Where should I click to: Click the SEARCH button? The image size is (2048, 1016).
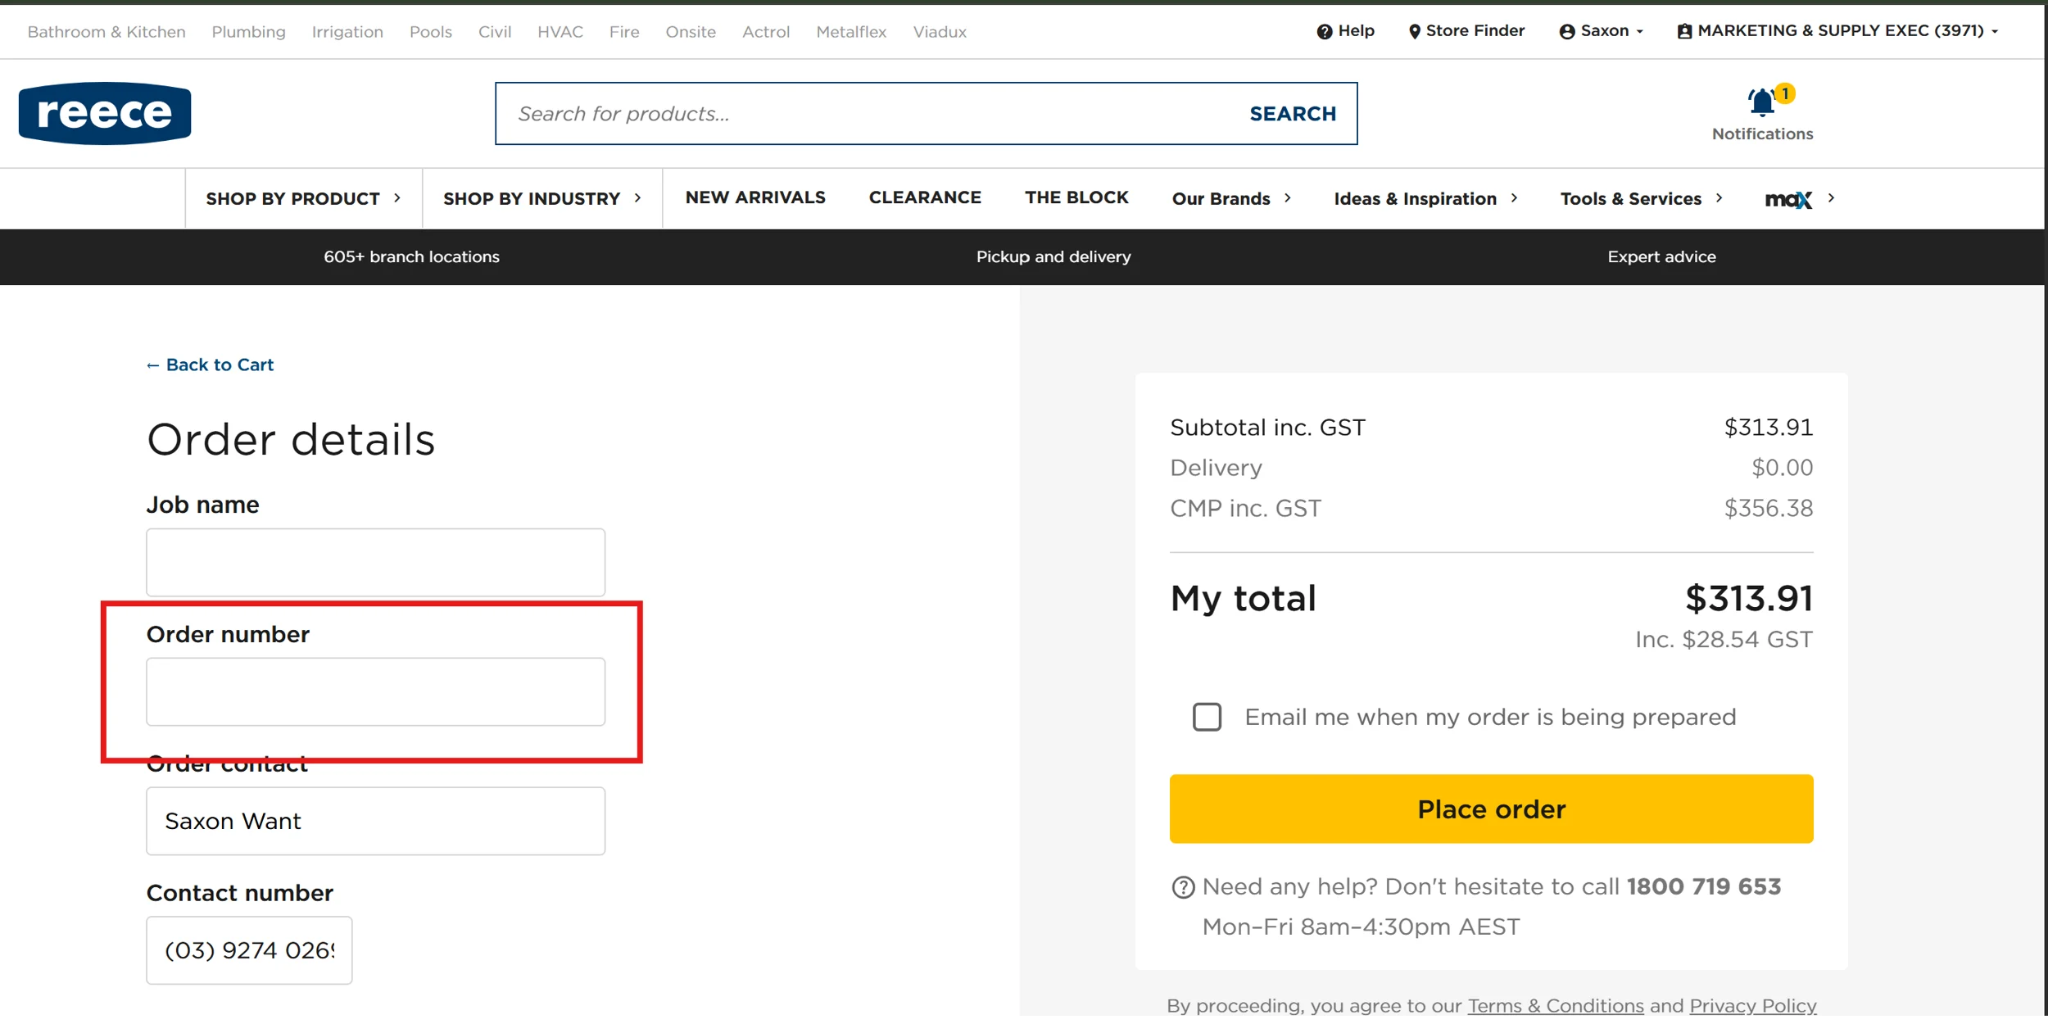click(1292, 114)
